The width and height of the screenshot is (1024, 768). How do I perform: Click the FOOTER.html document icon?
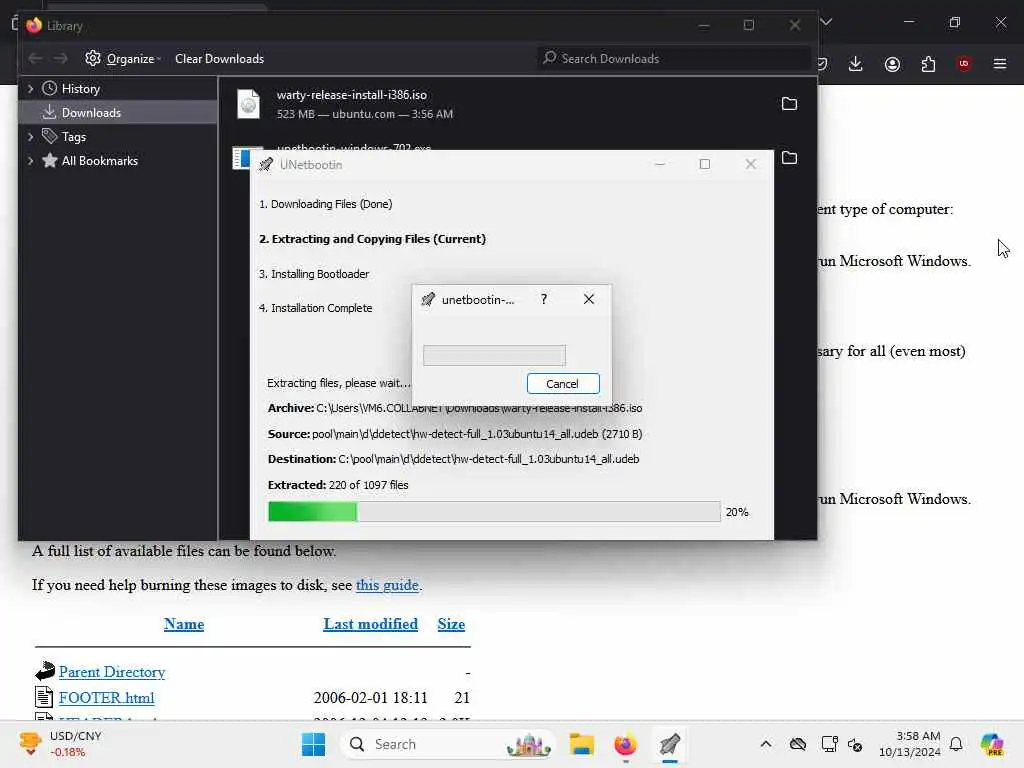pos(44,697)
